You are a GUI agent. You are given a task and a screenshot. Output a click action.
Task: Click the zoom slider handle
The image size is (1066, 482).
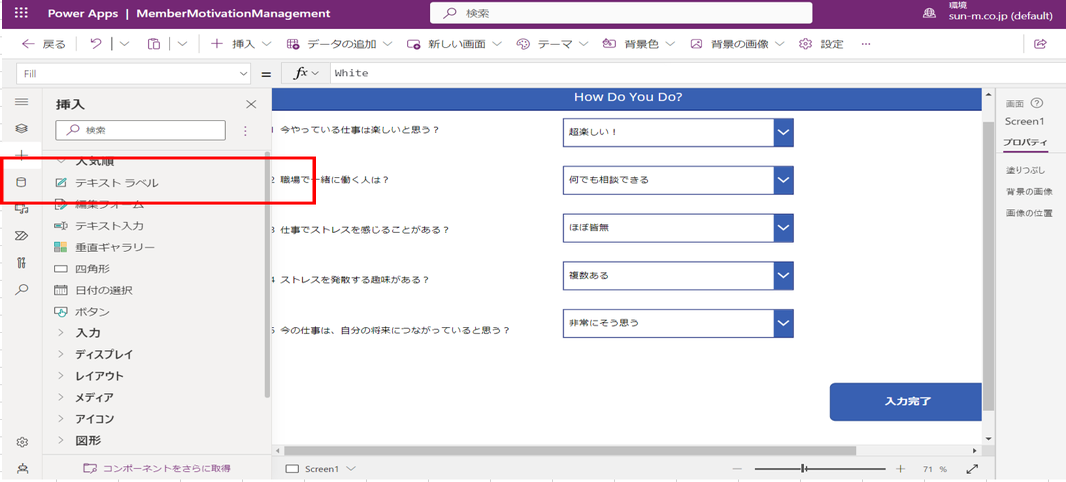(x=804, y=468)
